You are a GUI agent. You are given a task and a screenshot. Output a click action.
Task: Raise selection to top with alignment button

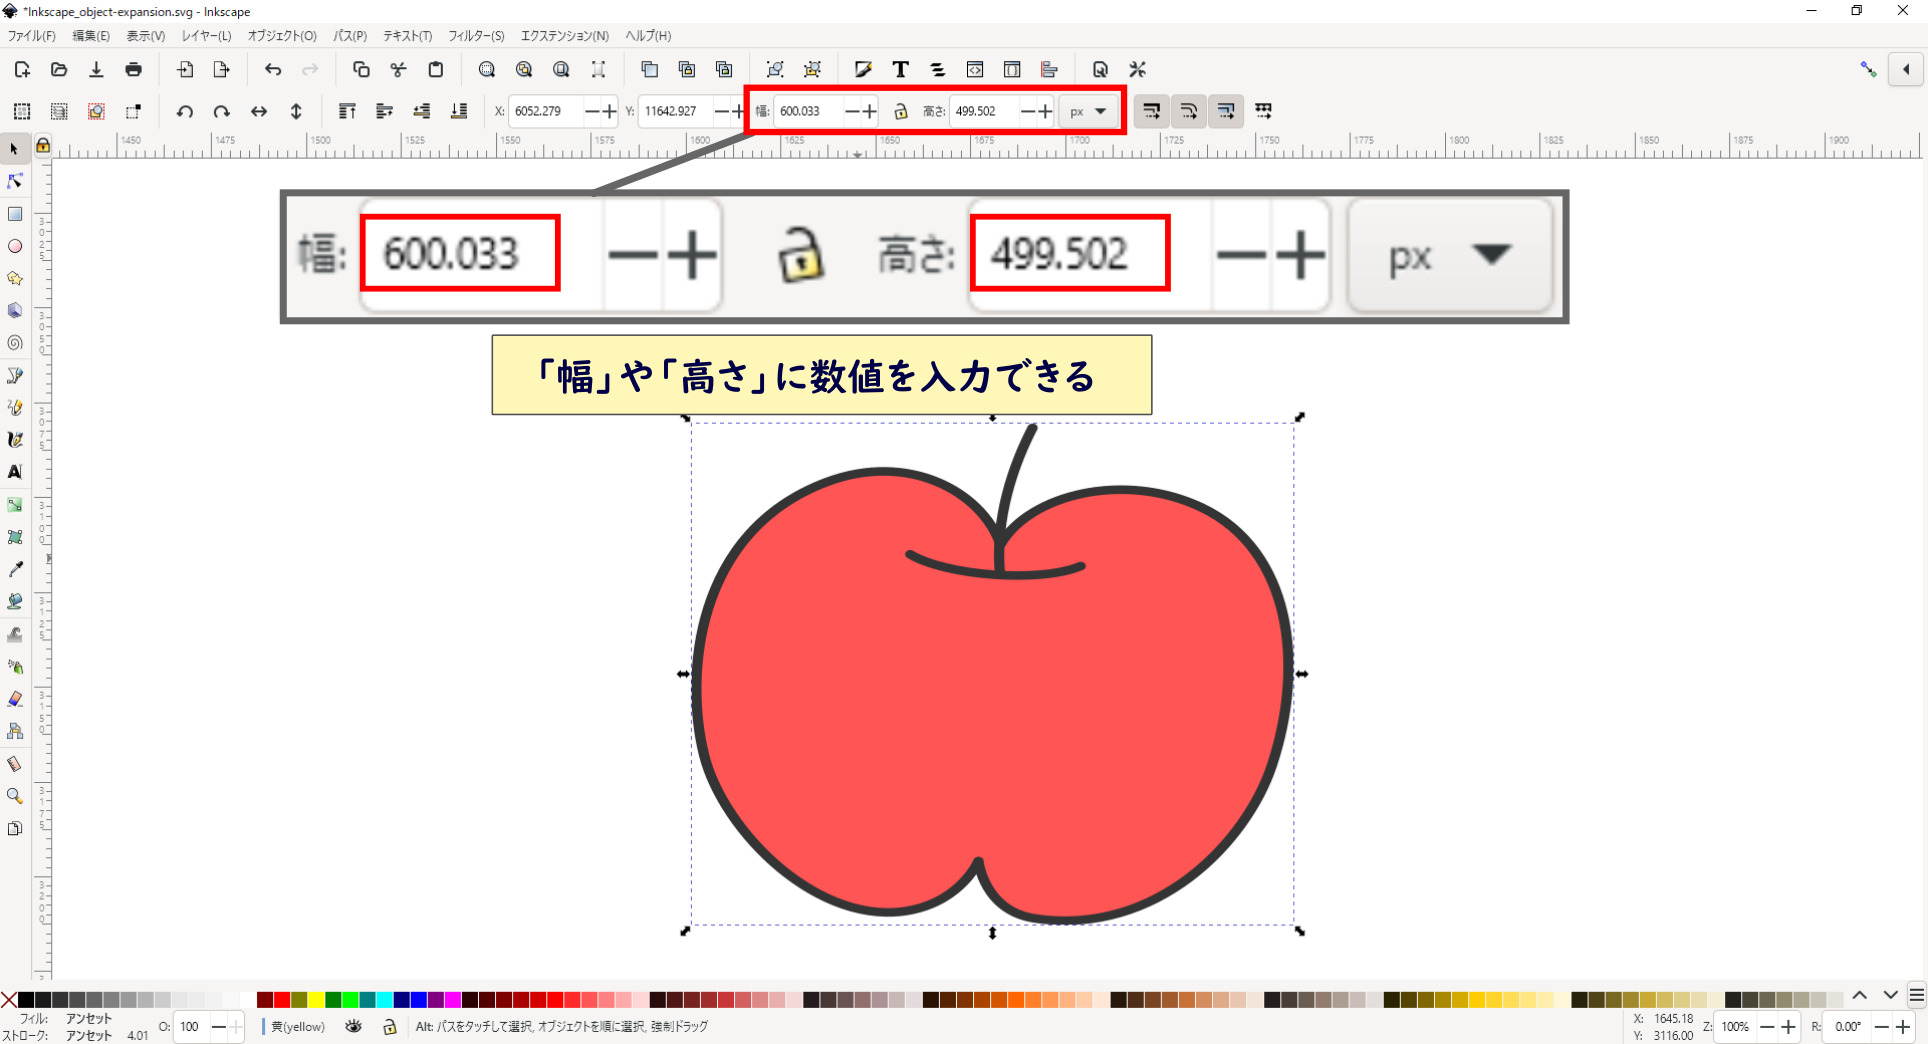[348, 111]
